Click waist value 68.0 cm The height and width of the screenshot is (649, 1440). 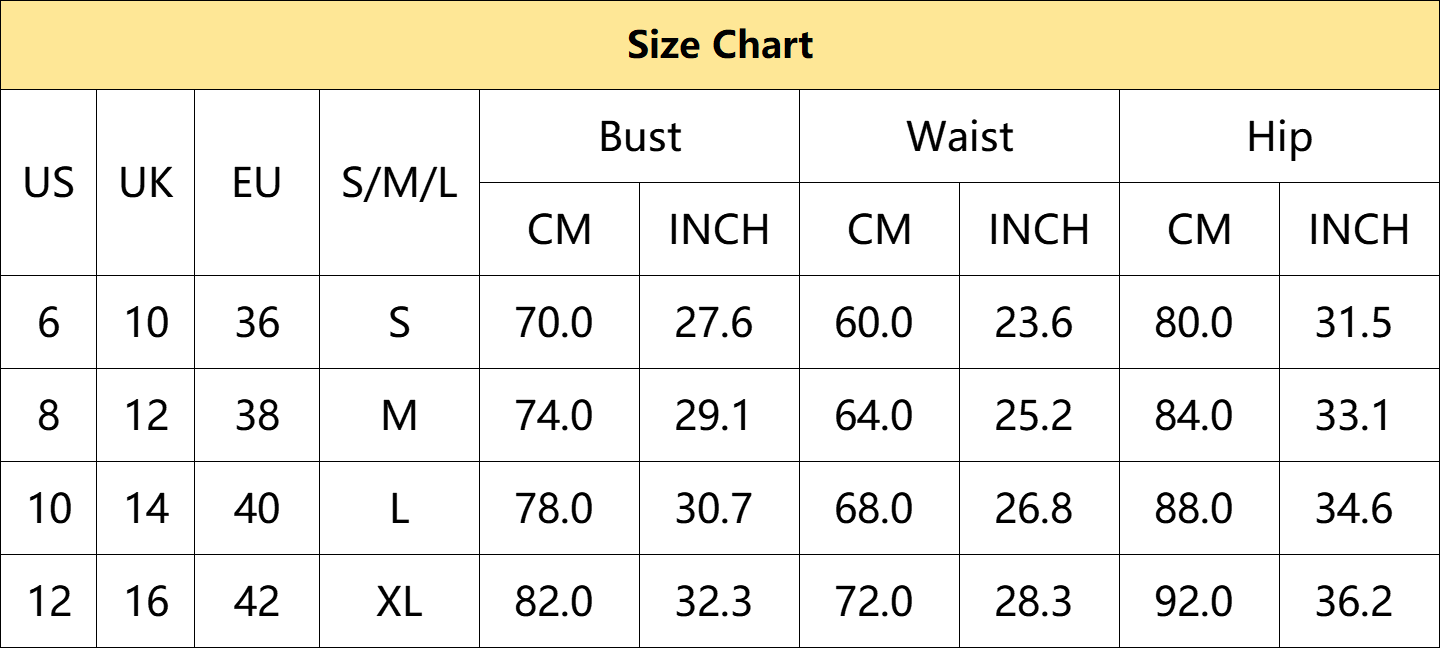(x=874, y=508)
